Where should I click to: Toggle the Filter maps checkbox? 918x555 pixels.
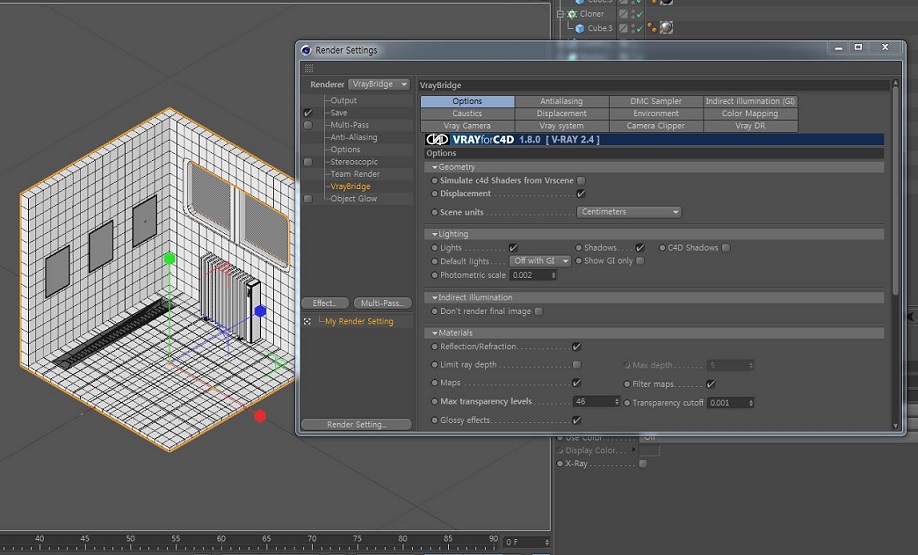pyautogui.click(x=710, y=385)
